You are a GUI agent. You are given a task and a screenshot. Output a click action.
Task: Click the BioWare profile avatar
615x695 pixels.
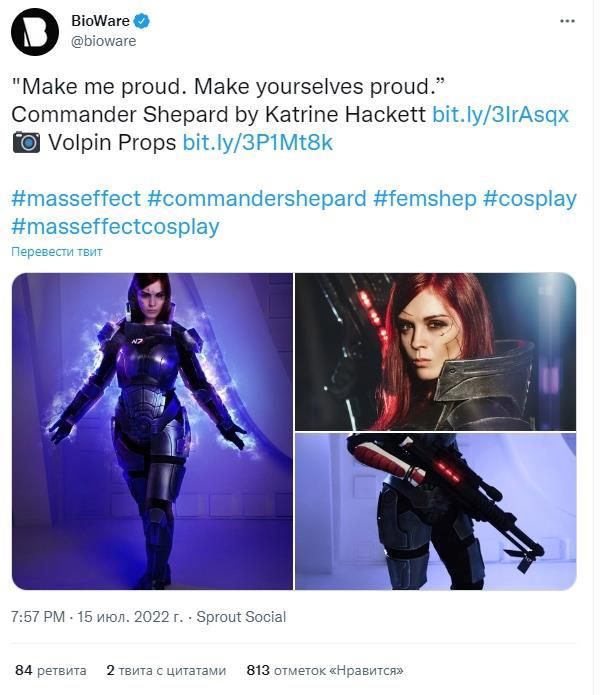pyautogui.click(x=35, y=31)
